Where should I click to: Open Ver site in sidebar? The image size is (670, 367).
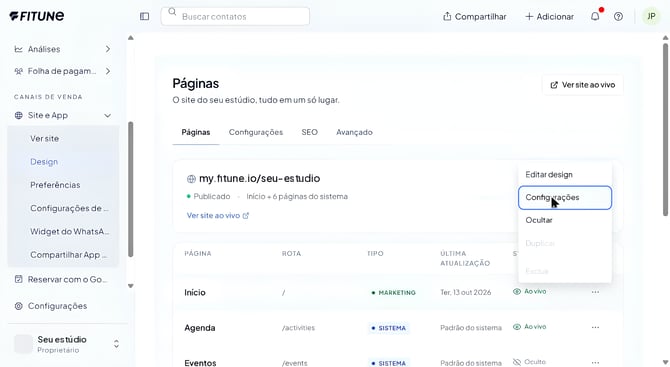44,138
